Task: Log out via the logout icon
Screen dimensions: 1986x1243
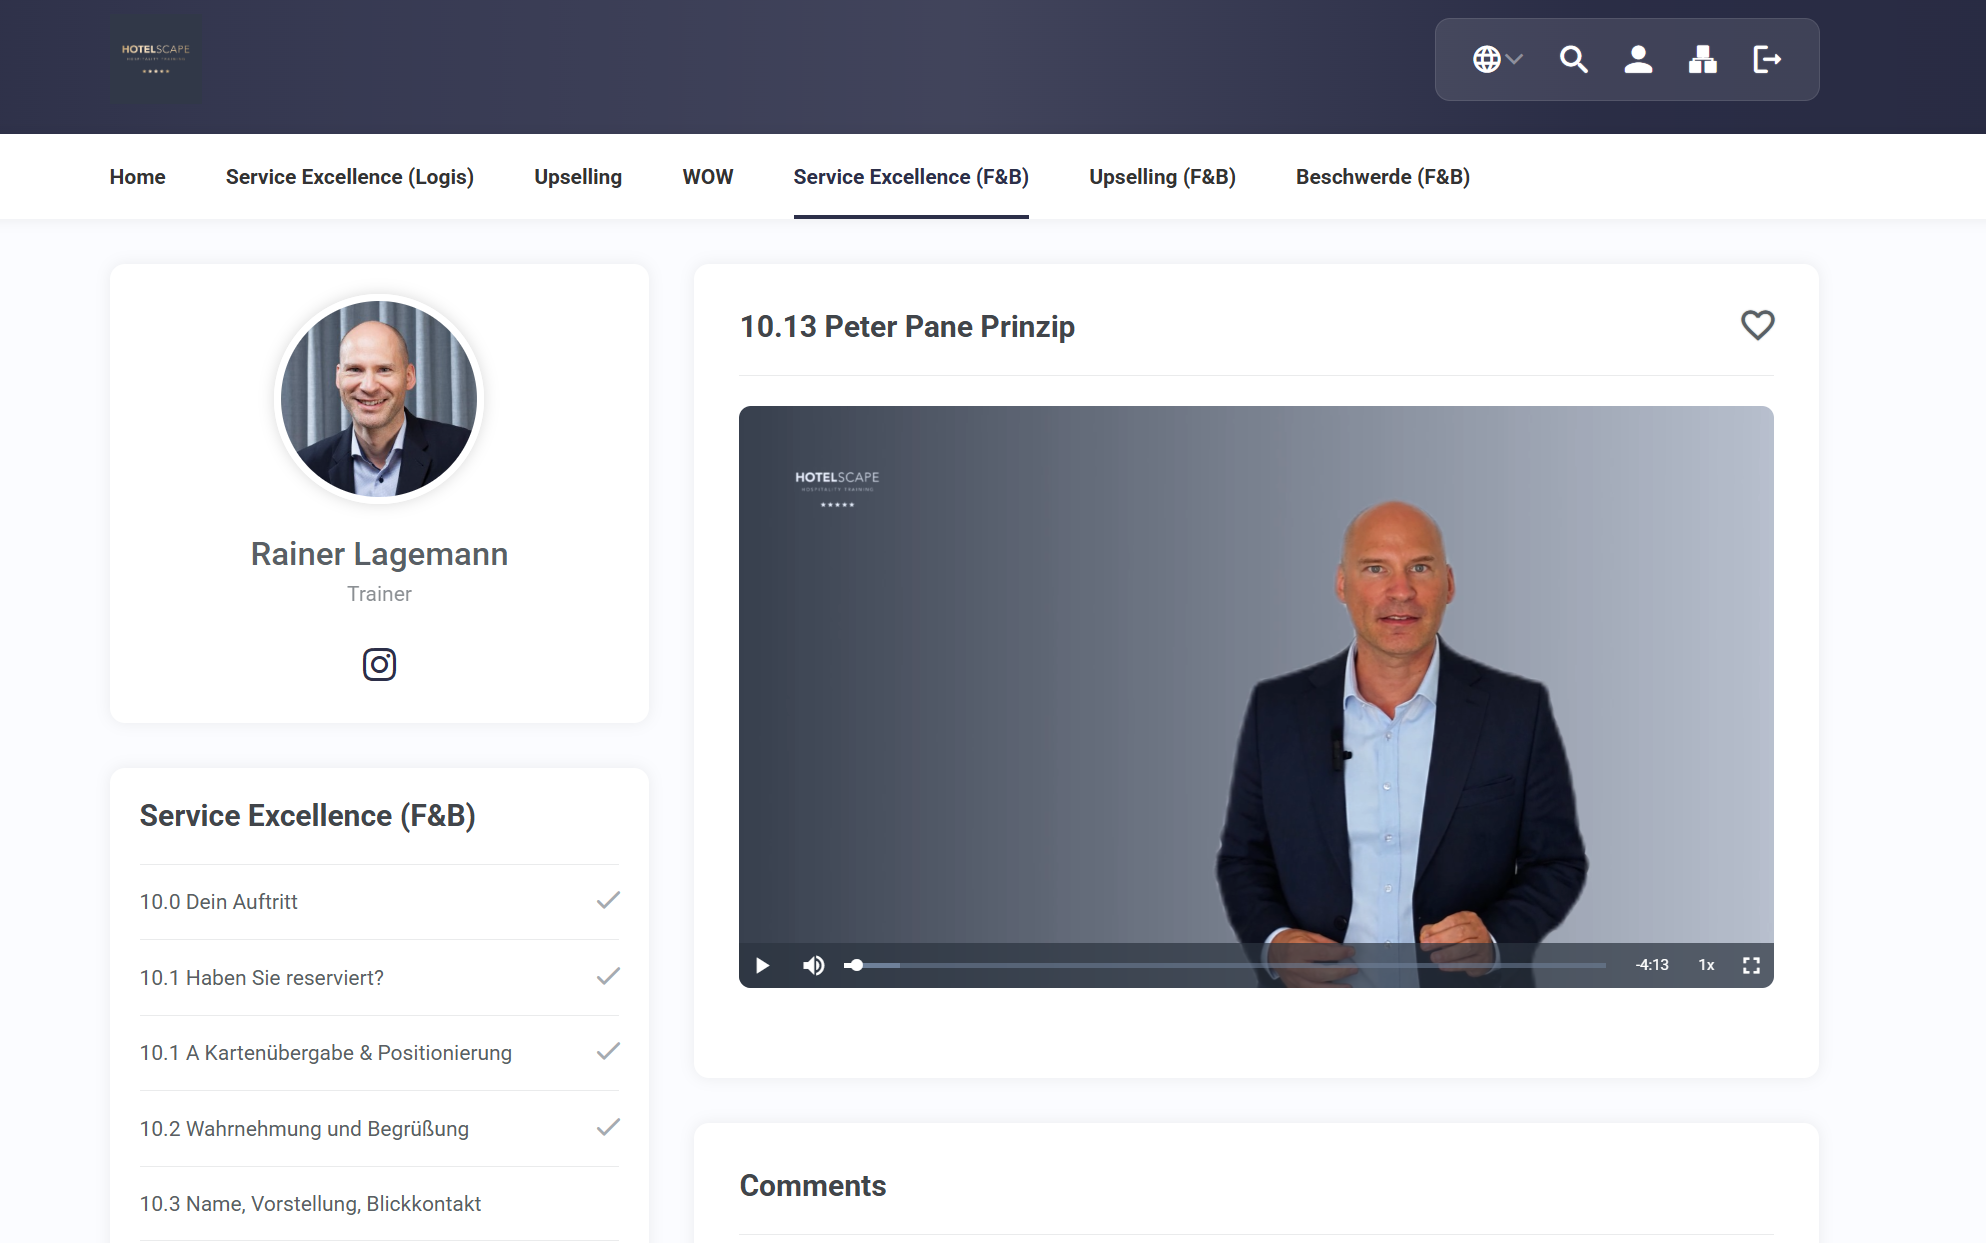Action: pyautogui.click(x=1768, y=59)
